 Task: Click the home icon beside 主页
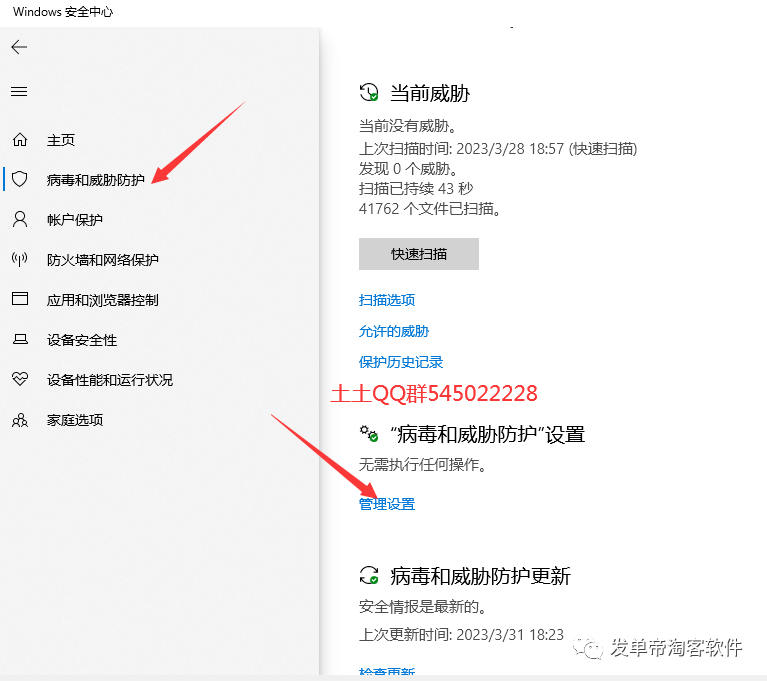(20, 139)
